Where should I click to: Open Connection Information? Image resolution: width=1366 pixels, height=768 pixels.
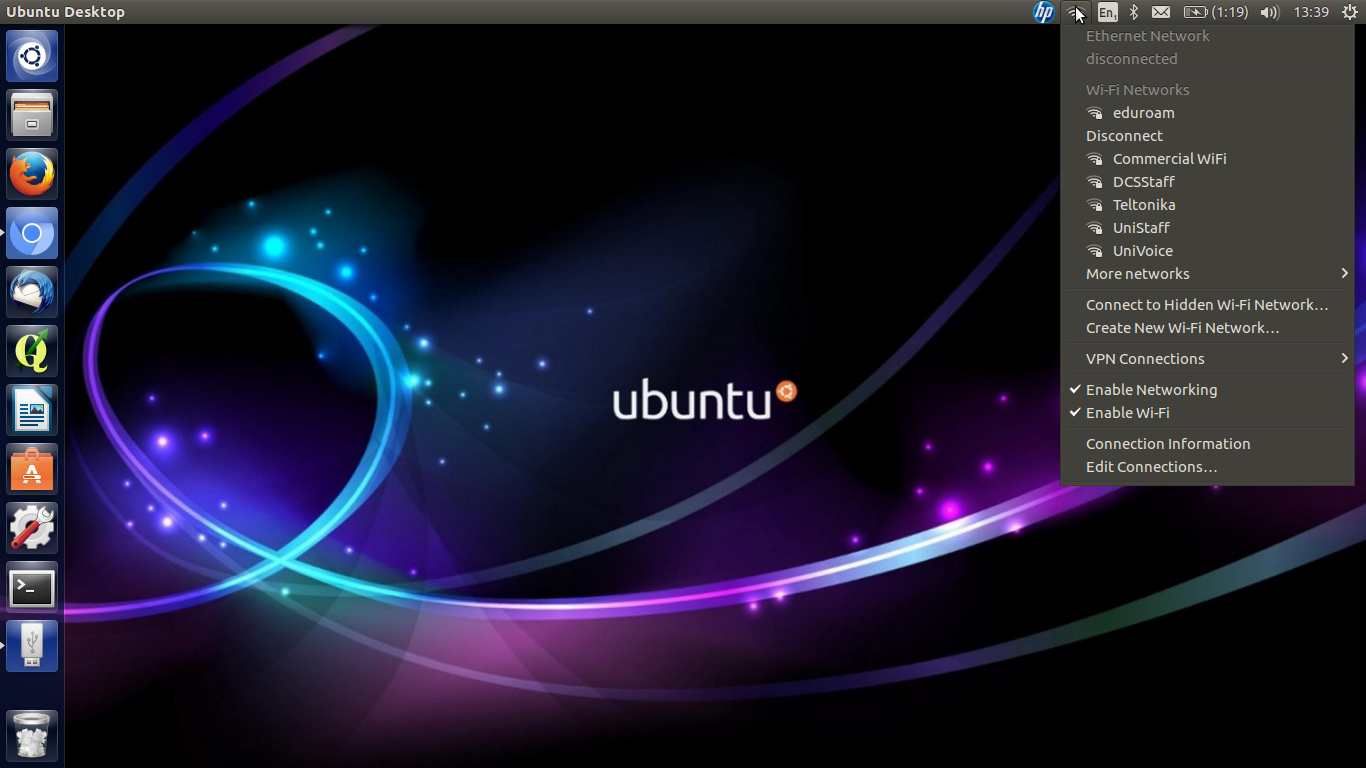click(x=1207, y=444)
